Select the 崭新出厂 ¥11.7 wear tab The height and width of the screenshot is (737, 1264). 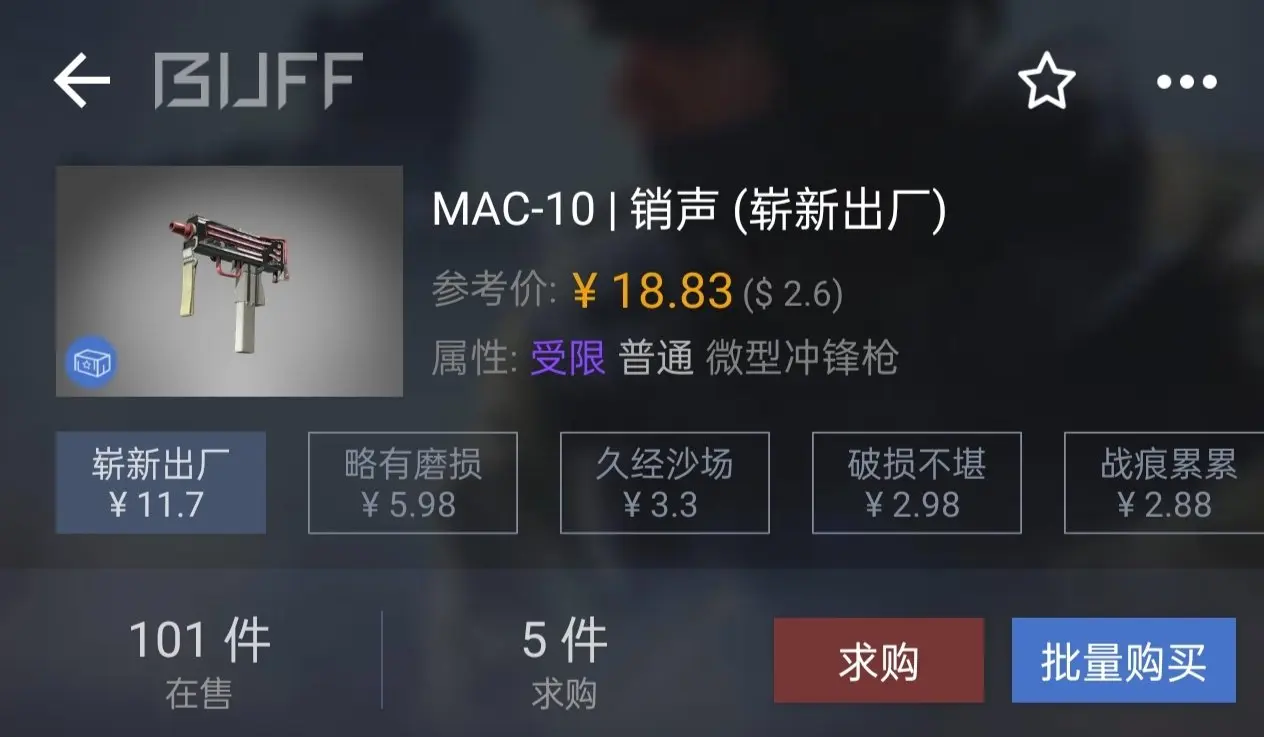coord(161,483)
